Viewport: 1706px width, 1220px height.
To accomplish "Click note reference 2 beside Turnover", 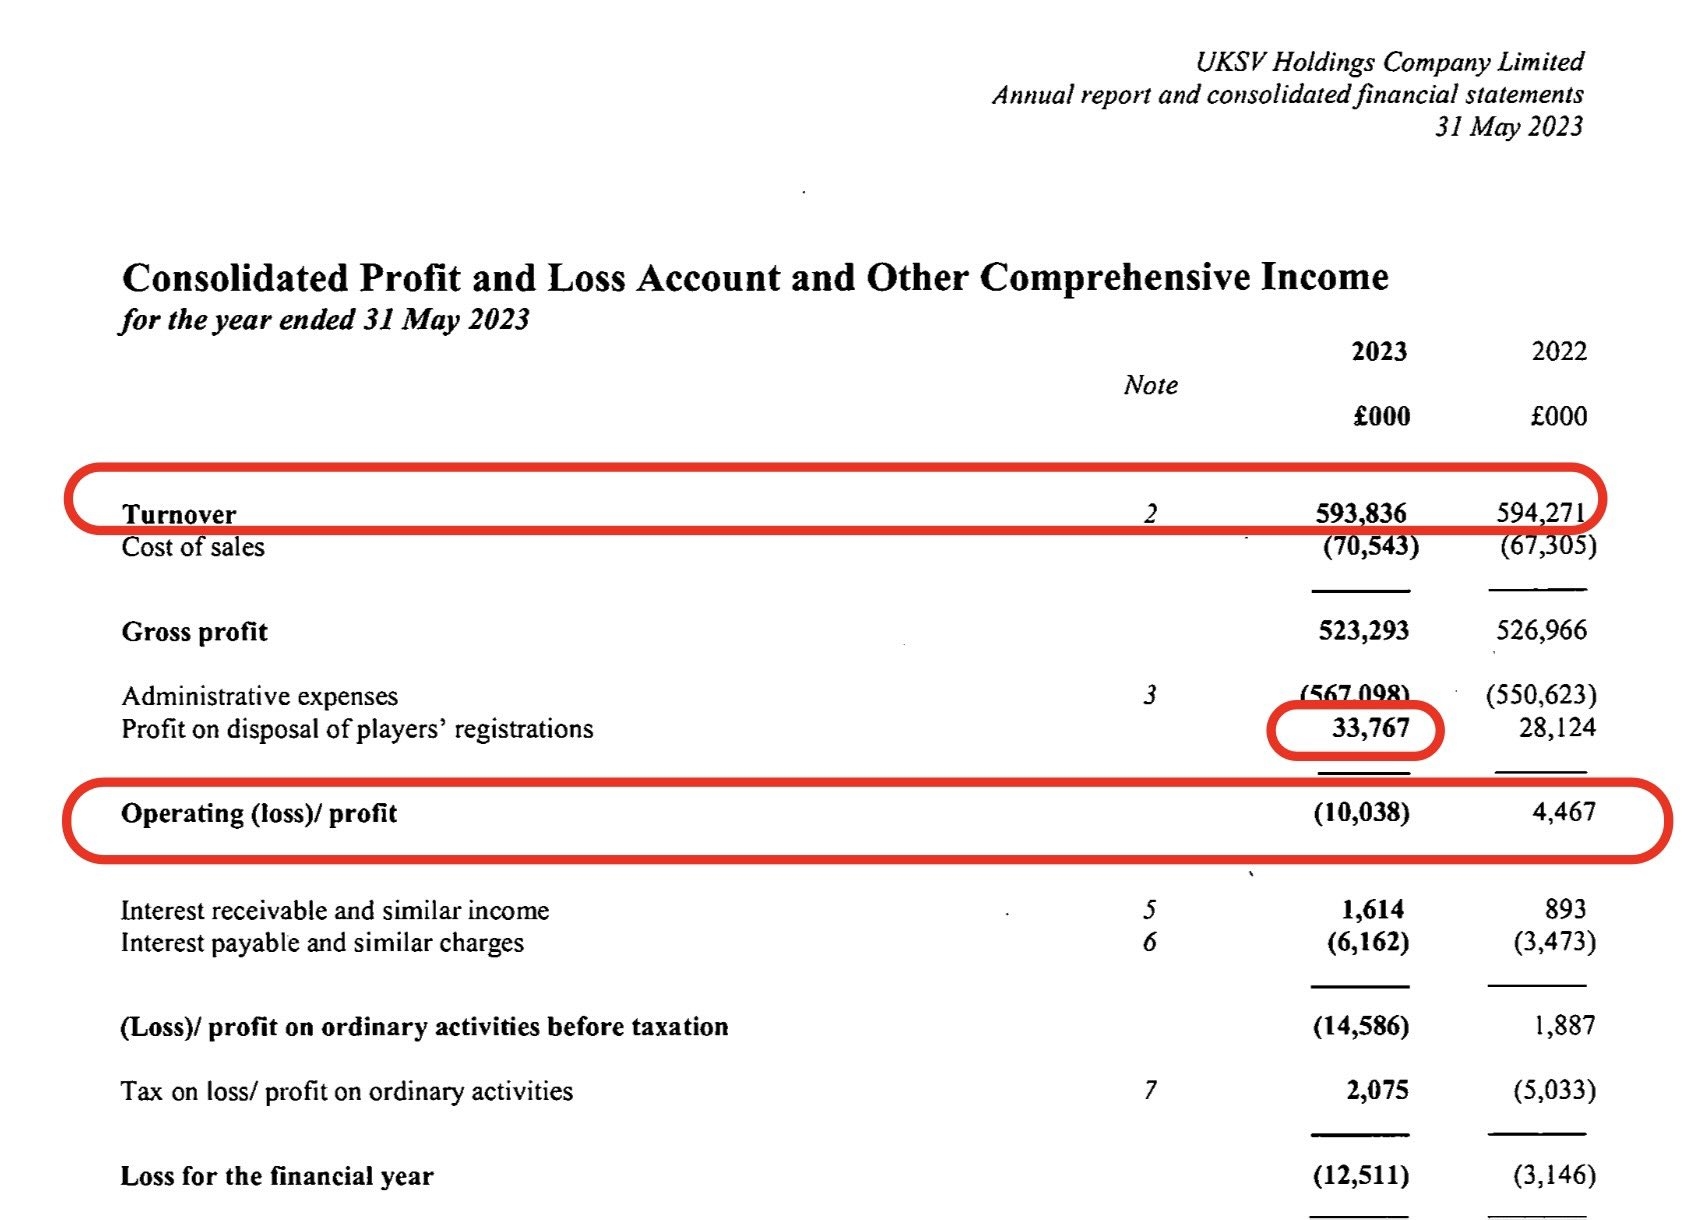I will [x=1150, y=514].
